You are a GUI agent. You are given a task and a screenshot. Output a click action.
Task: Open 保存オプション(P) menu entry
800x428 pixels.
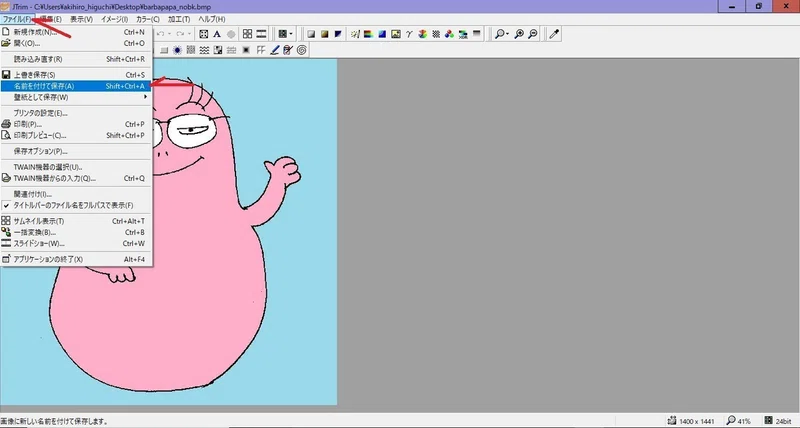(76, 151)
